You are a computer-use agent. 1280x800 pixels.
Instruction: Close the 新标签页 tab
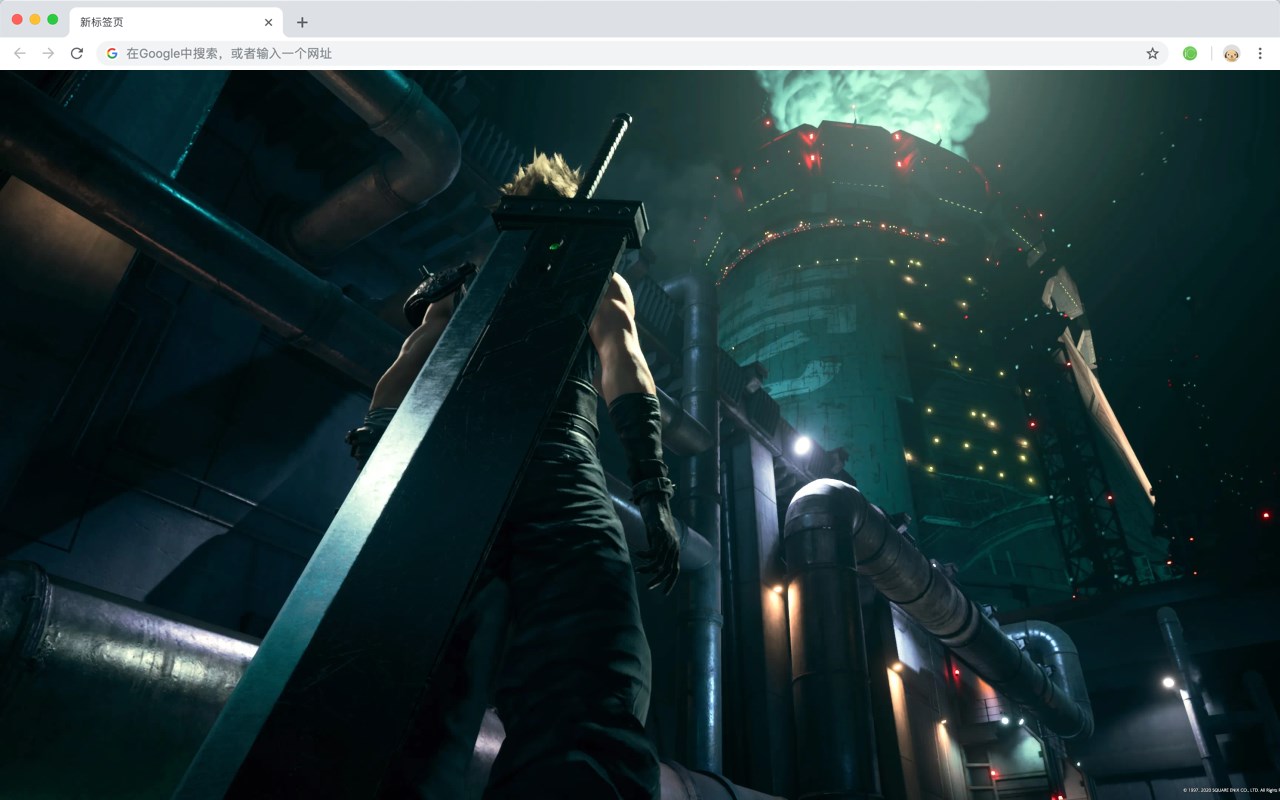pos(268,22)
